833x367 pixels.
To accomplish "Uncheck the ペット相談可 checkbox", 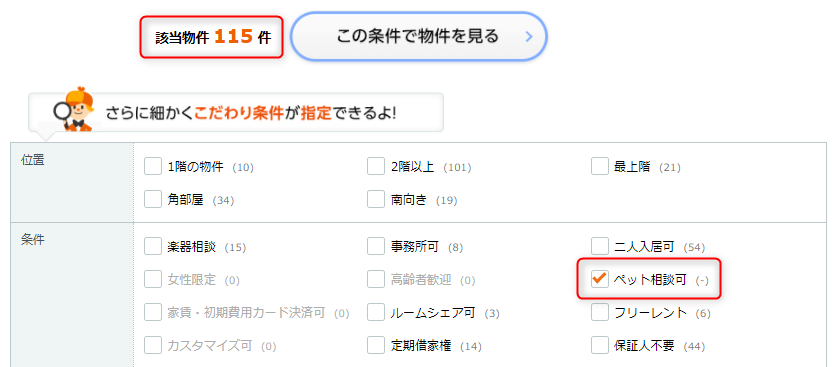I will [x=600, y=279].
